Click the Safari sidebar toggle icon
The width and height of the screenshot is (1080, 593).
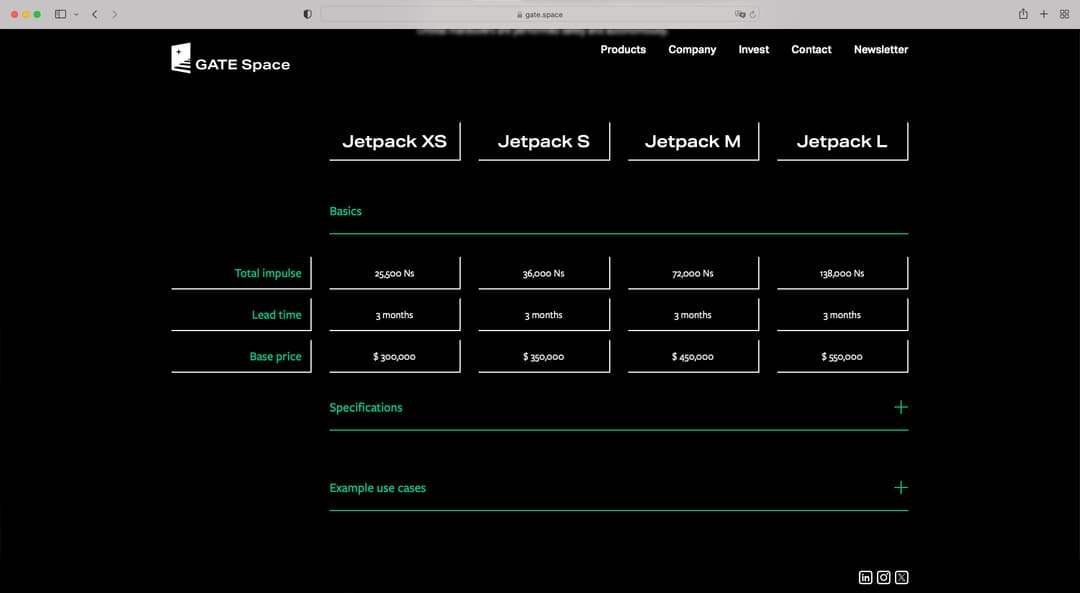[61, 14]
